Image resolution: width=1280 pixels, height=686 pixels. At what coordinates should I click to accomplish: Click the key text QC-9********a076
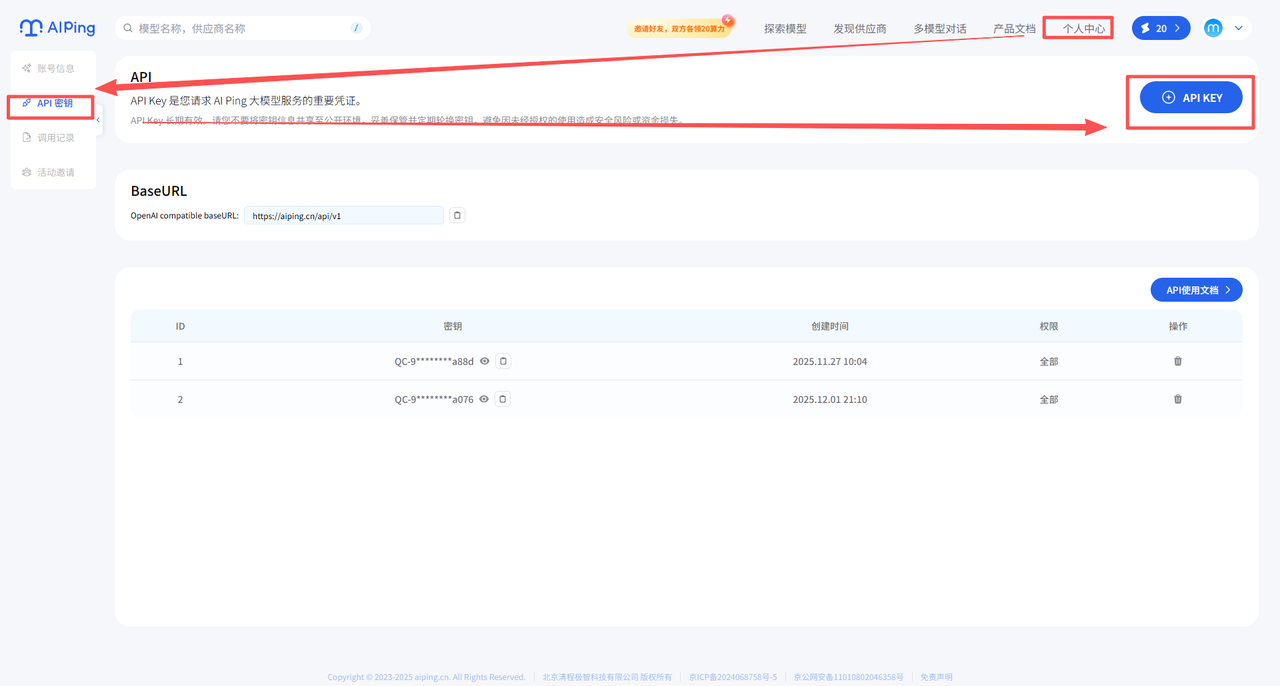(x=434, y=399)
